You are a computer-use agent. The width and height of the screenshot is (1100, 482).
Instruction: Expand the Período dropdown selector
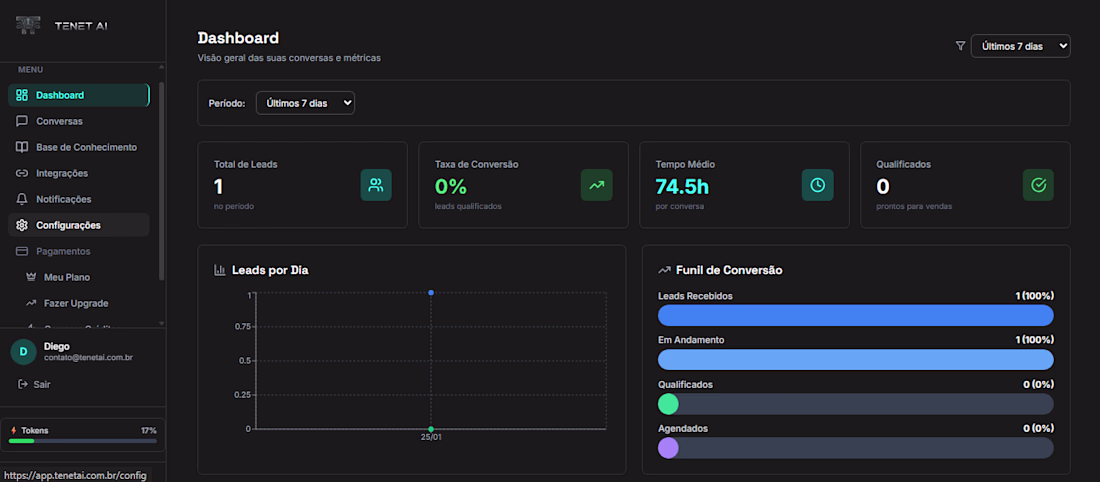pyautogui.click(x=305, y=103)
